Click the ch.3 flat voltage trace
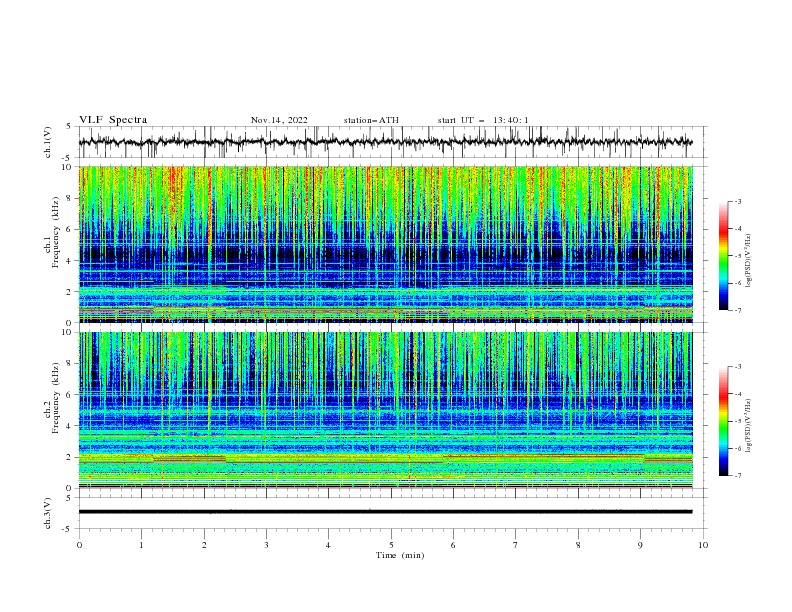This screenshot has height=612, width=792. [x=385, y=512]
